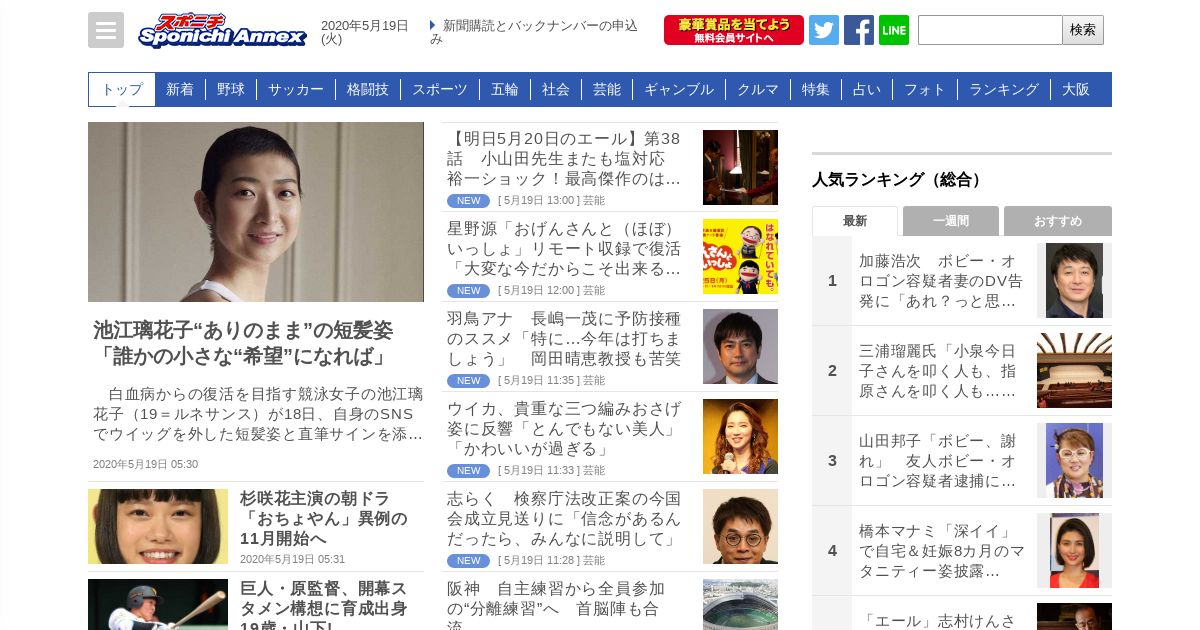The image size is (1200, 630).
Task: Open ranking 1 加藤浩次 ボビー・オロゴン article
Action: (942, 281)
